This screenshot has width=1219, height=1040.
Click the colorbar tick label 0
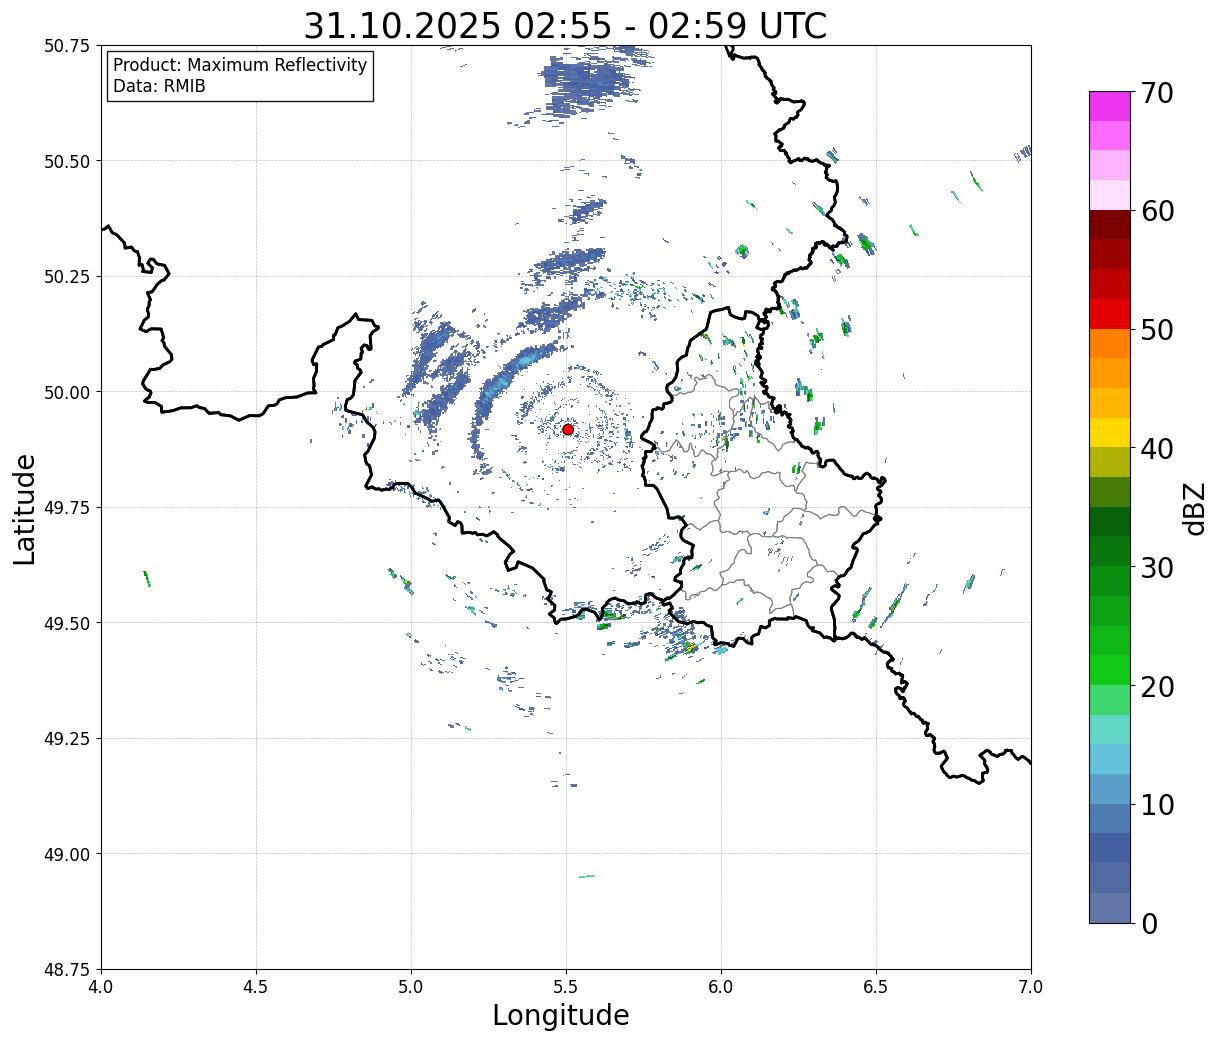pos(1149,923)
